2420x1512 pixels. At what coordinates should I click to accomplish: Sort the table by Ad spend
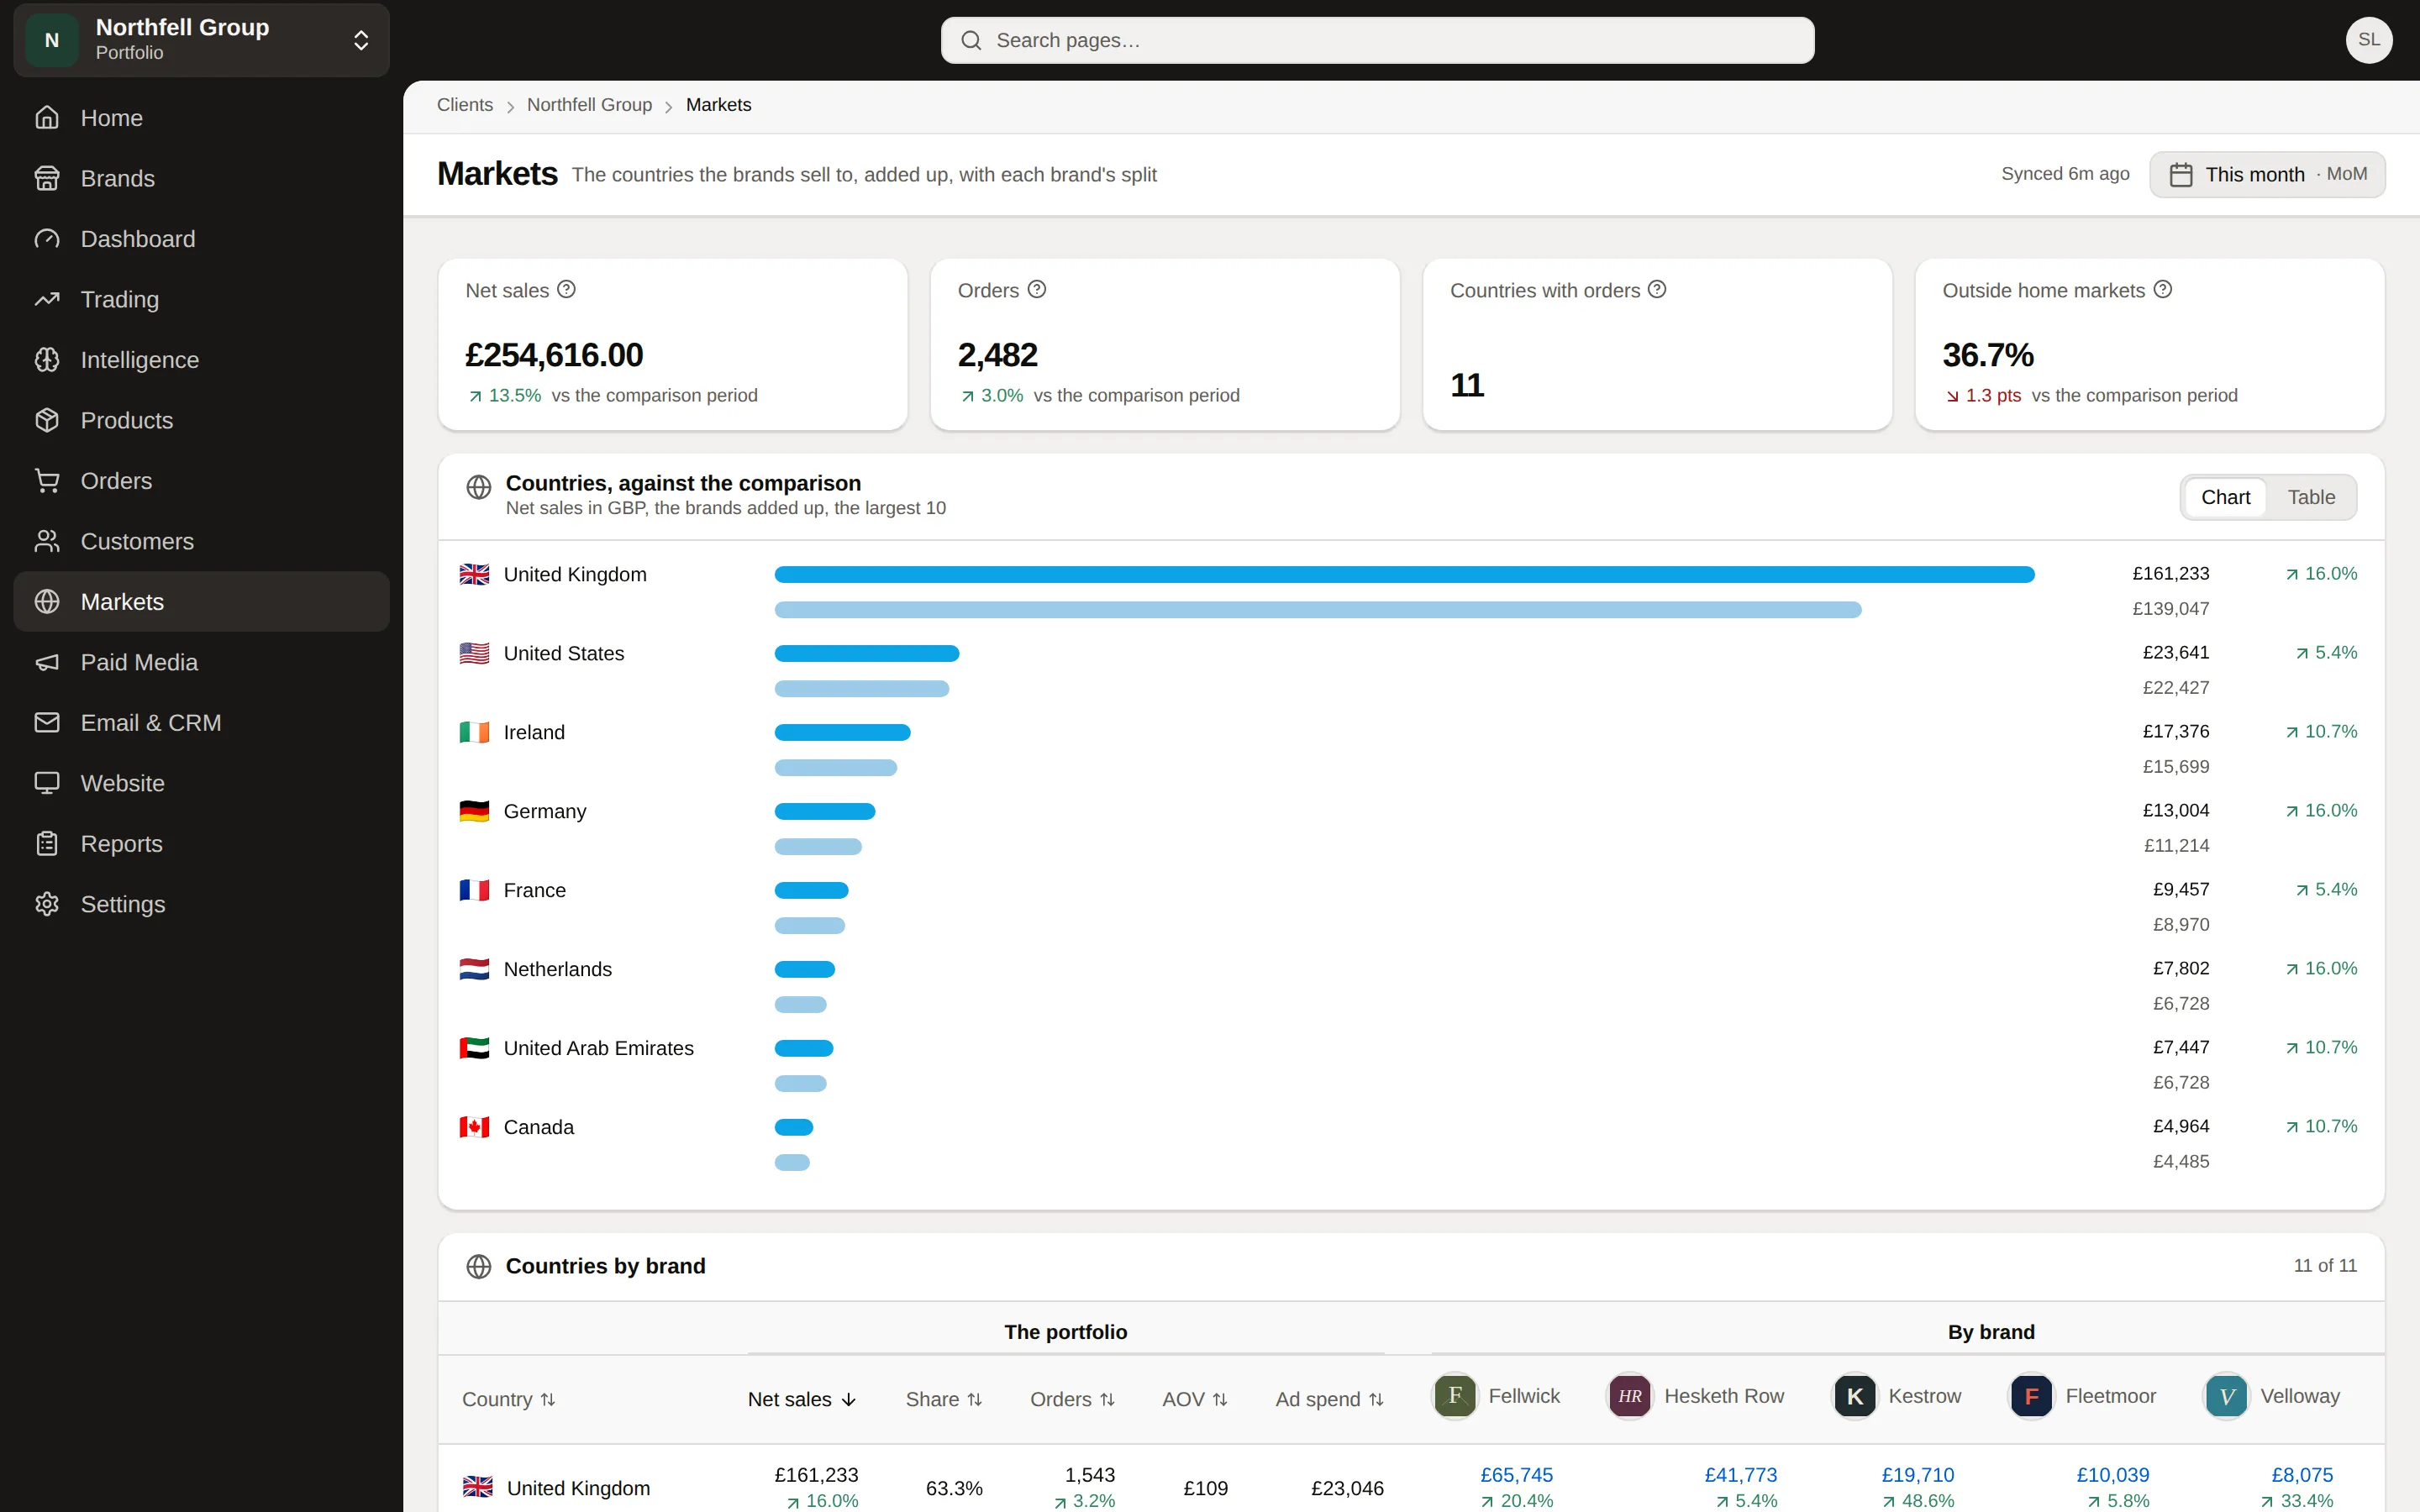1329,1399
